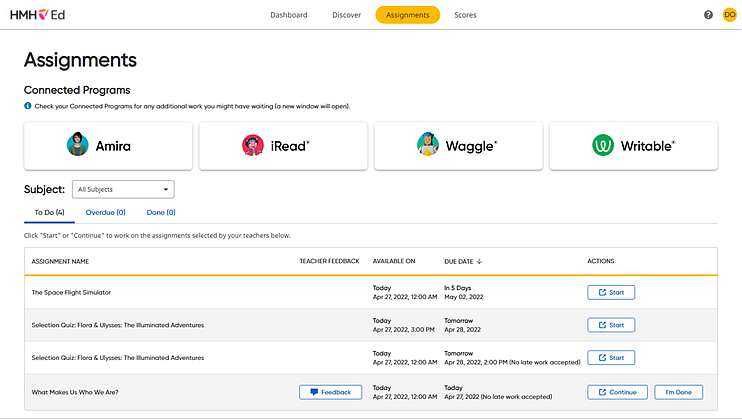742x419 pixels.
Task: Click the Waggle character icon
Action: pos(428,144)
